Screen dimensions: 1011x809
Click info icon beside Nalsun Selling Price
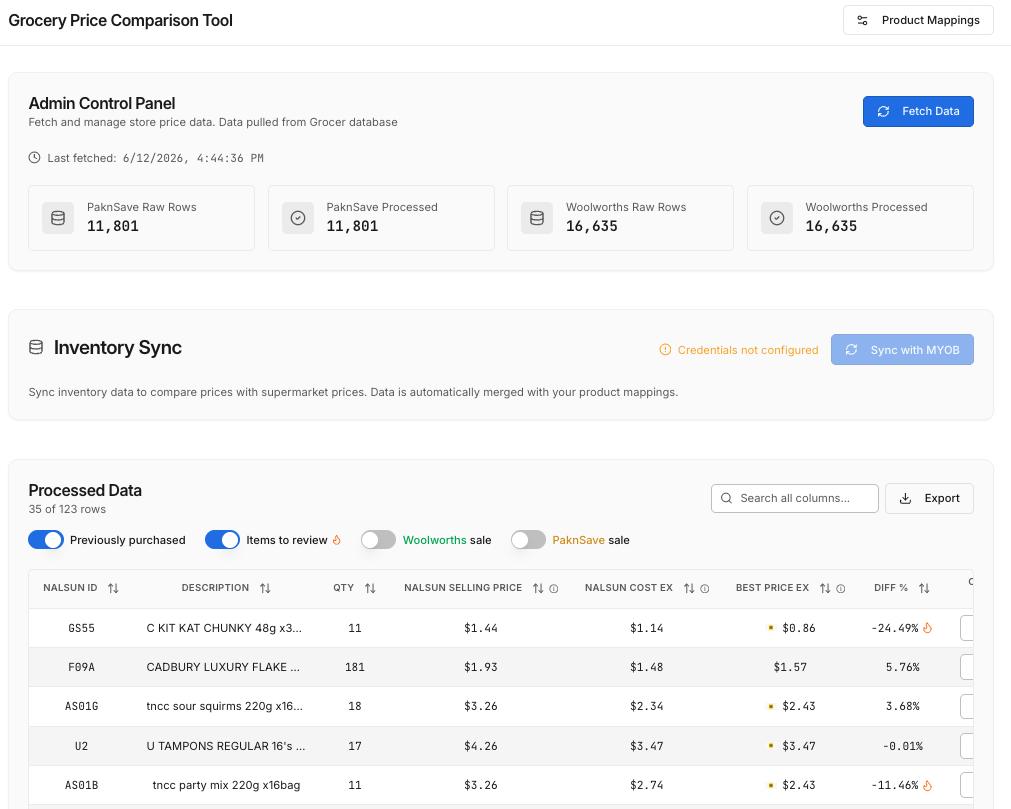click(x=554, y=589)
